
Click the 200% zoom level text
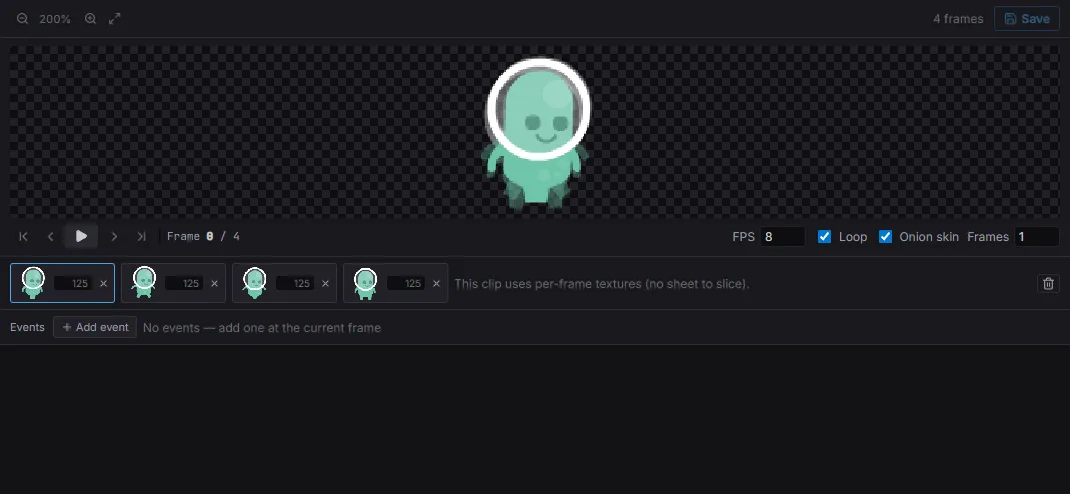click(x=55, y=19)
